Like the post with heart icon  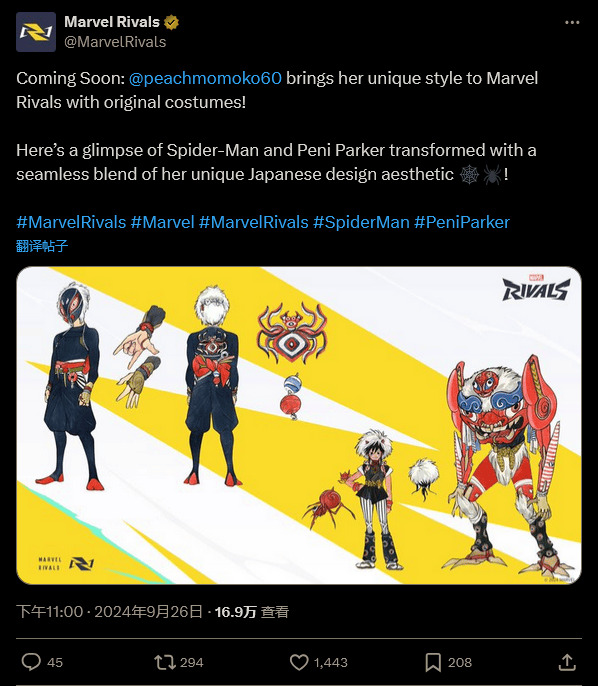[x=299, y=662]
